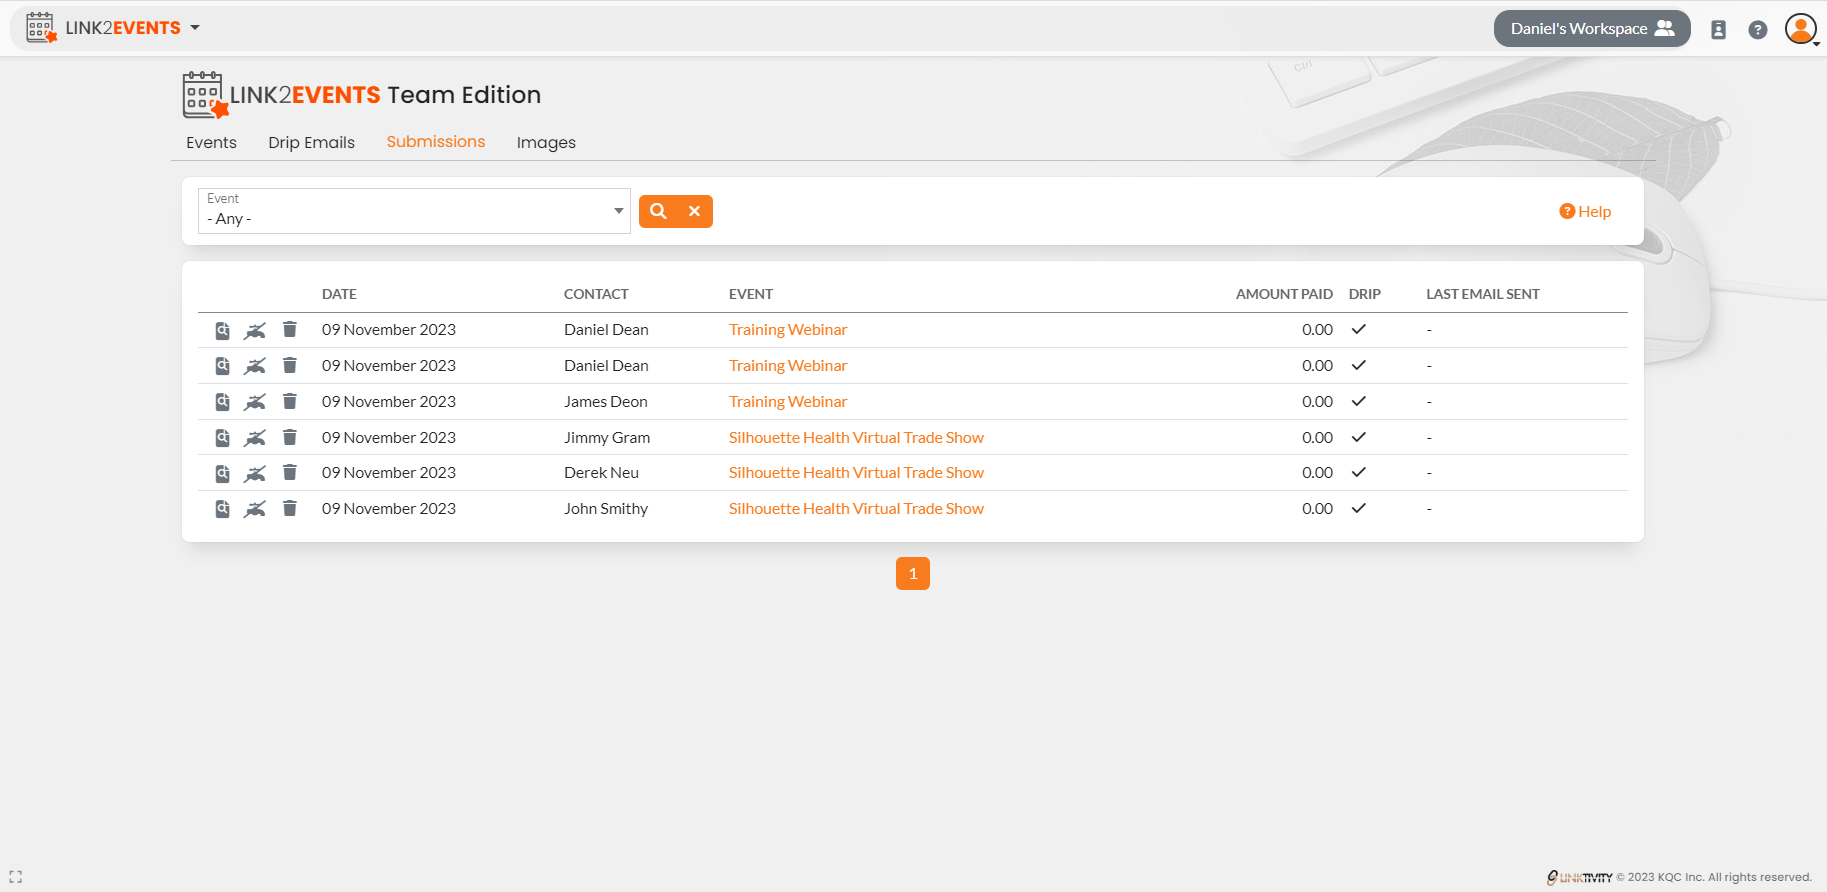Click the AMOUNT PAID column header

(x=1284, y=294)
